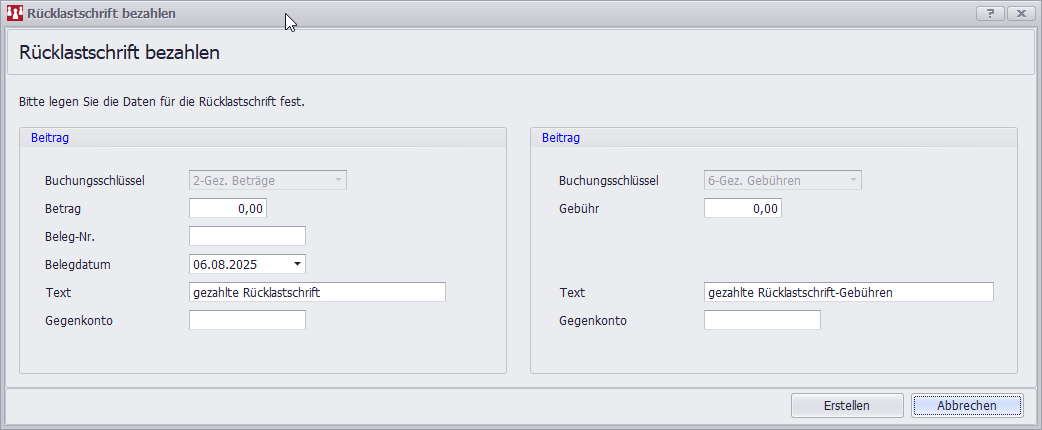1042x430 pixels.
Task: Click the app icon in the title bar
Action: (x=15, y=14)
